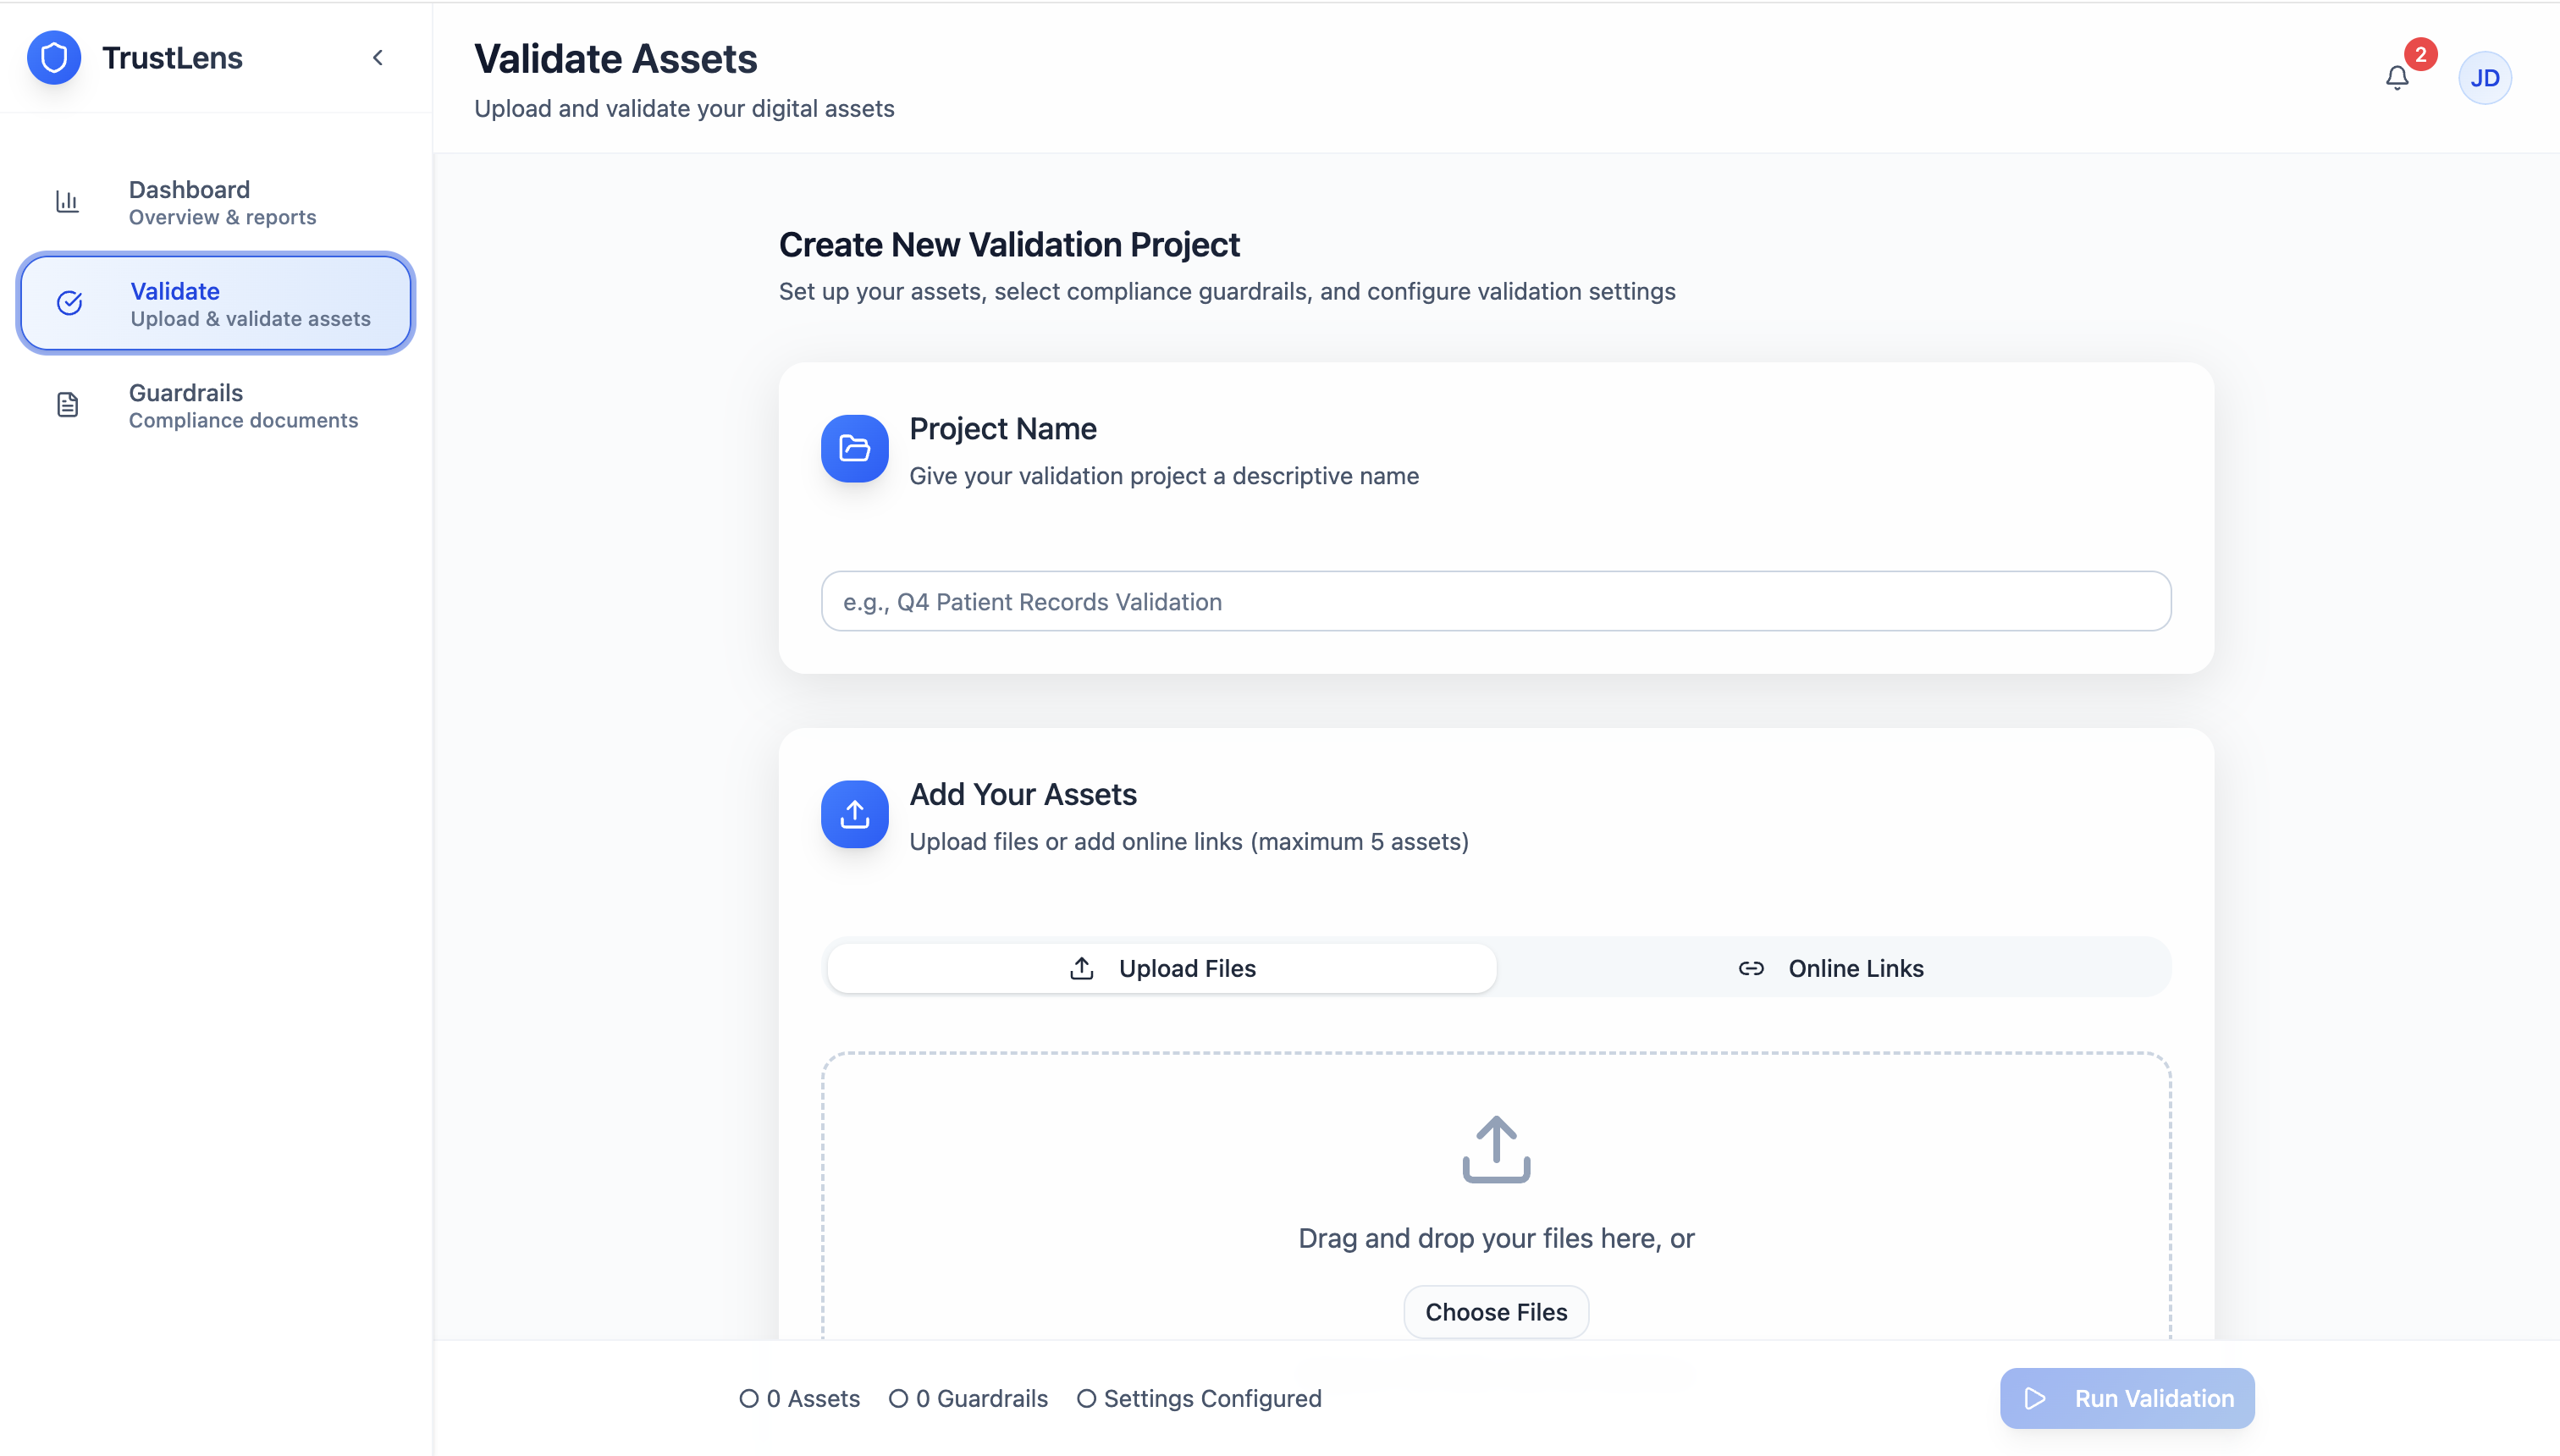Click the Validate check circle icon
The width and height of the screenshot is (2560, 1456).
pyautogui.click(x=69, y=303)
